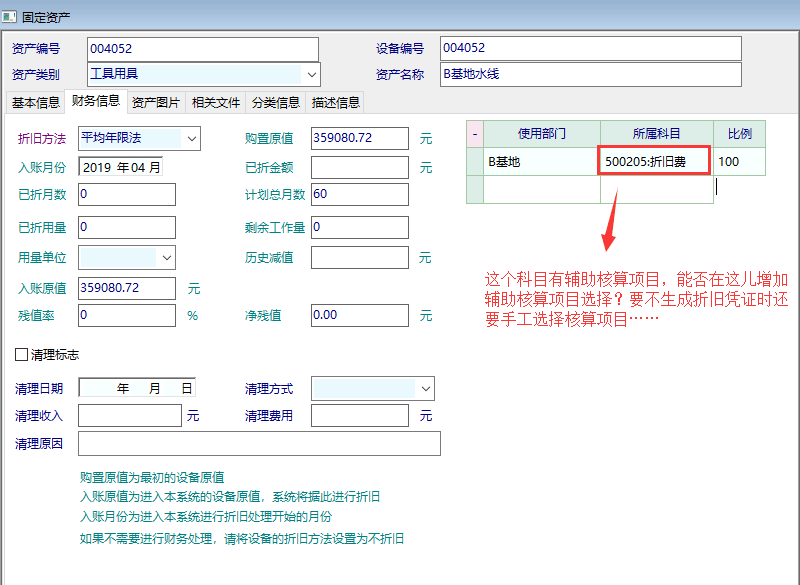Image resolution: width=800 pixels, height=585 pixels.
Task: Click the 计划总月数 field
Action: coord(359,194)
